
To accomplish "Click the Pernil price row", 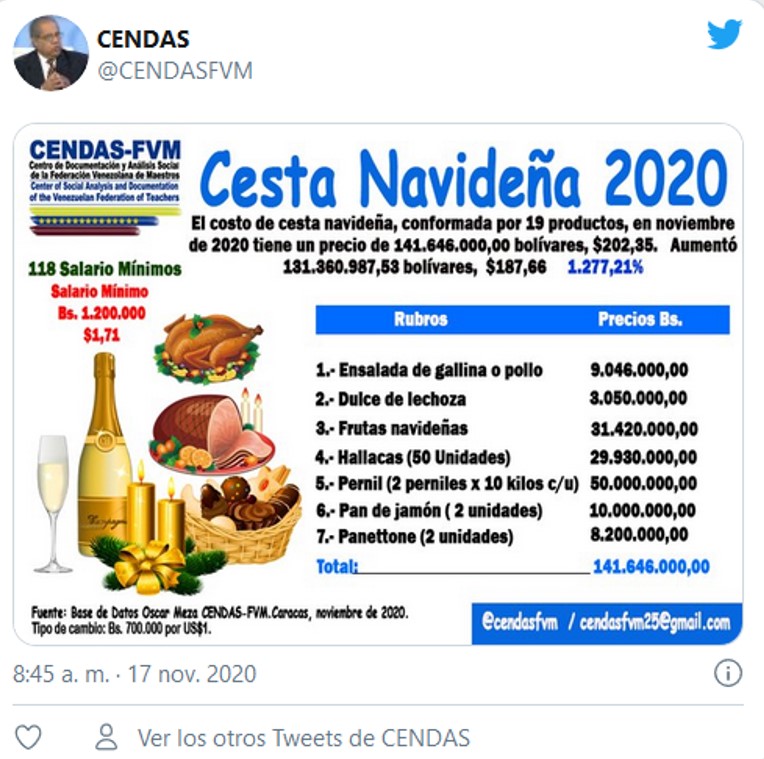I will [506, 483].
